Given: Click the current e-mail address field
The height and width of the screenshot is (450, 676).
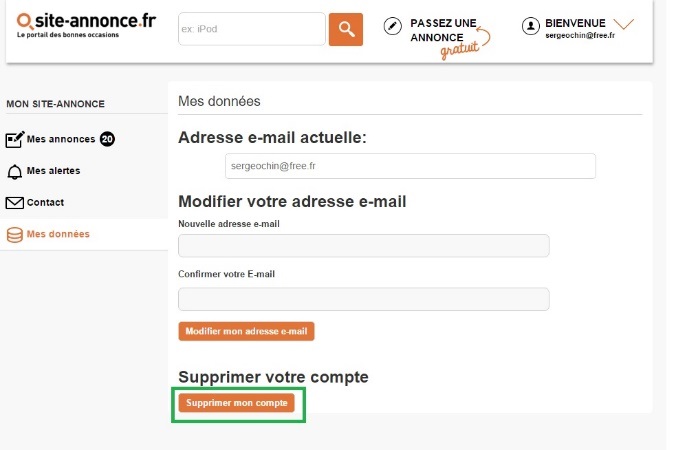Looking at the screenshot, I should pos(410,166).
